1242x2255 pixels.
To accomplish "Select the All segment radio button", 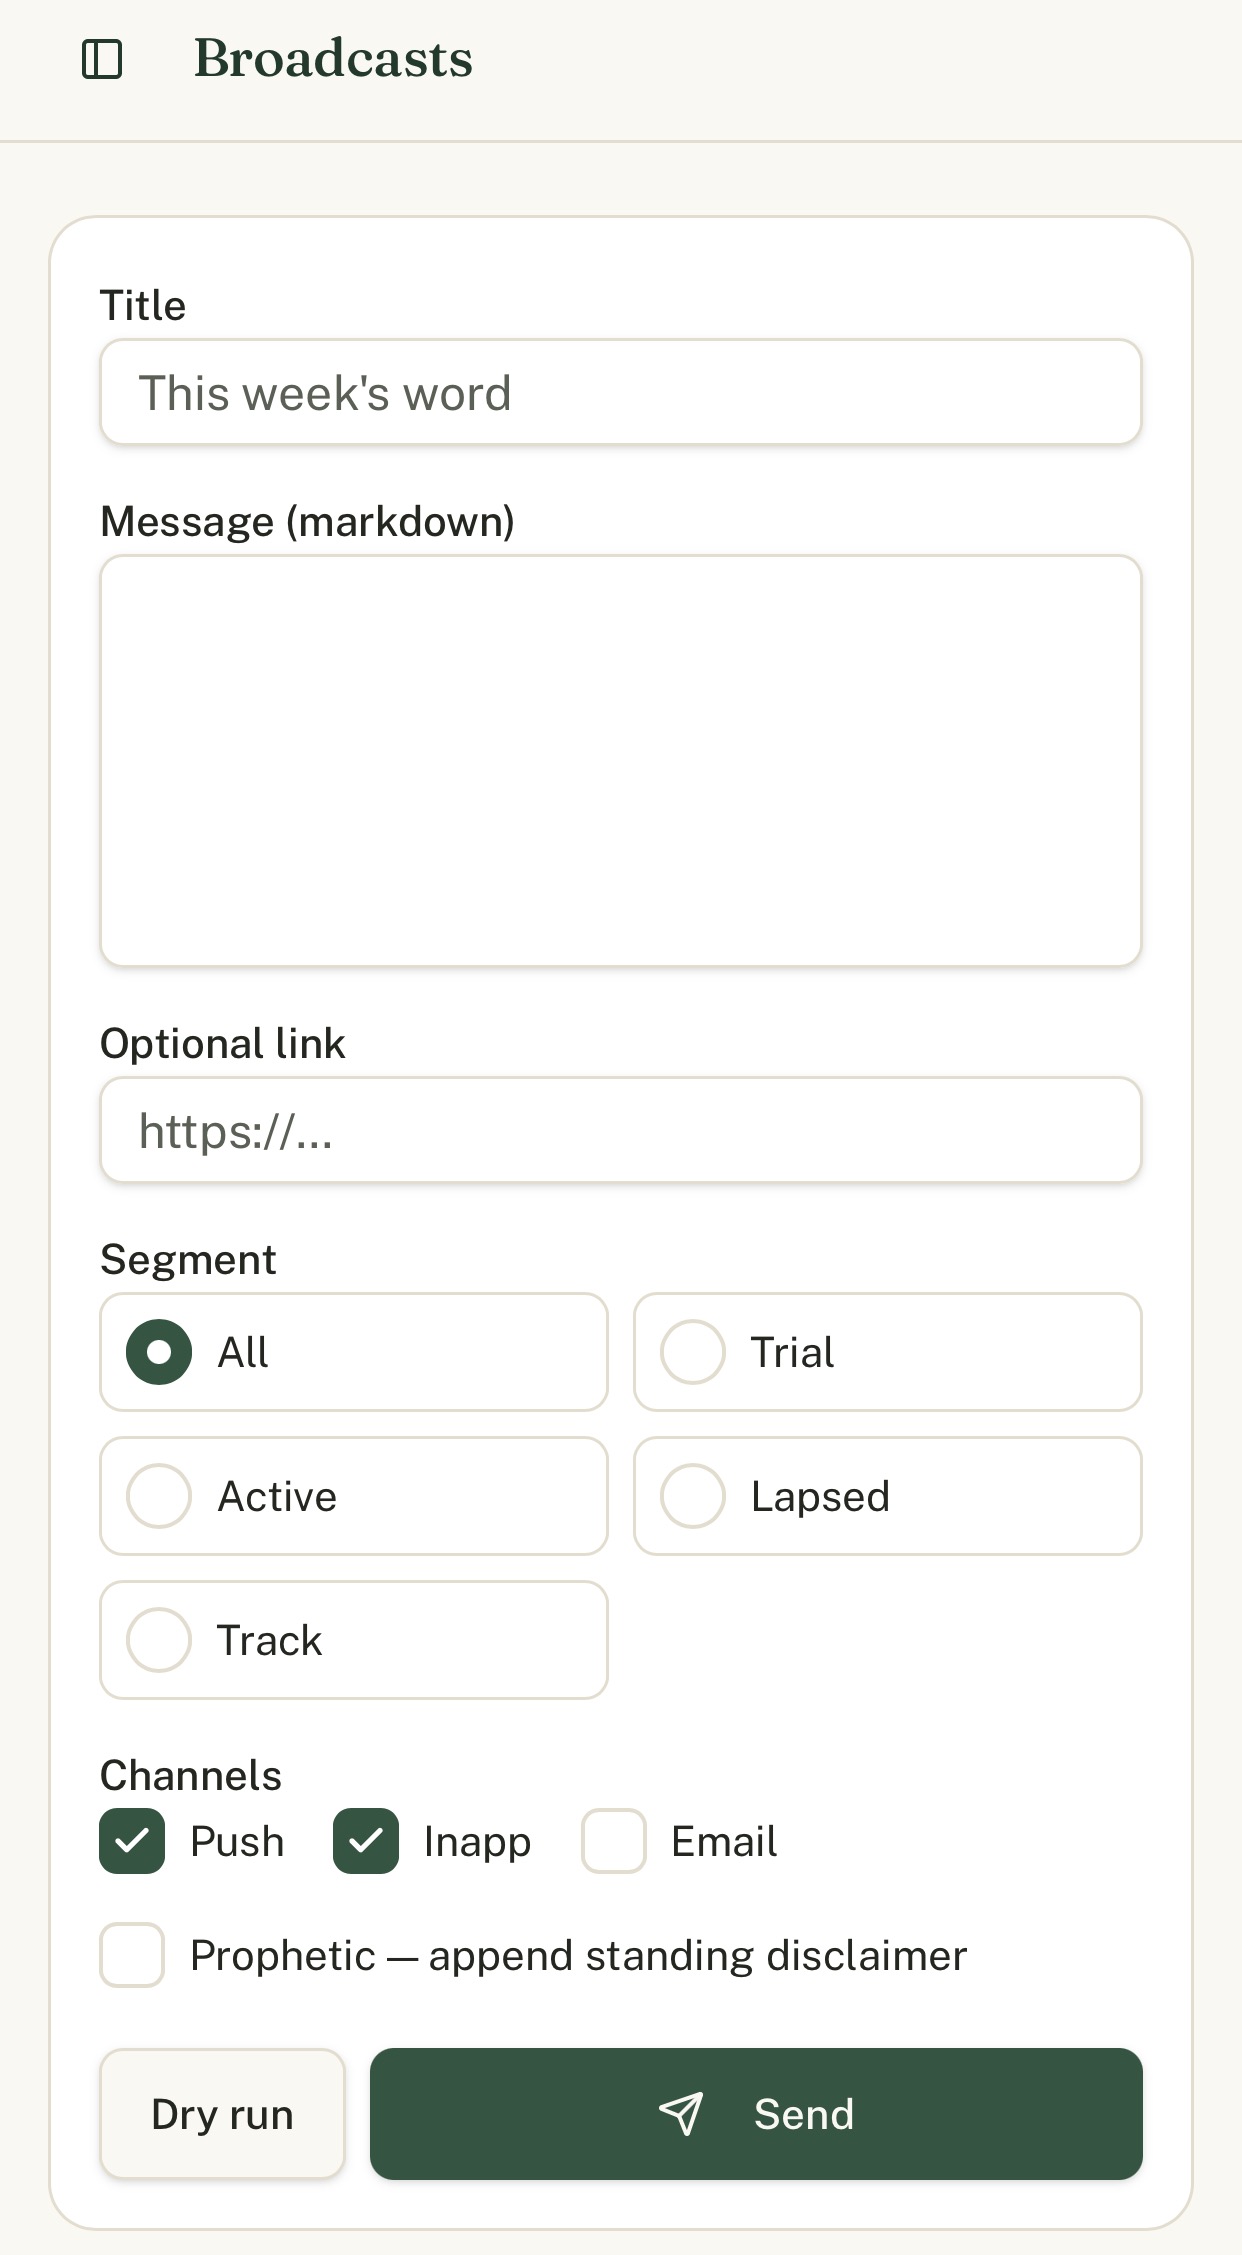I will click(159, 1352).
